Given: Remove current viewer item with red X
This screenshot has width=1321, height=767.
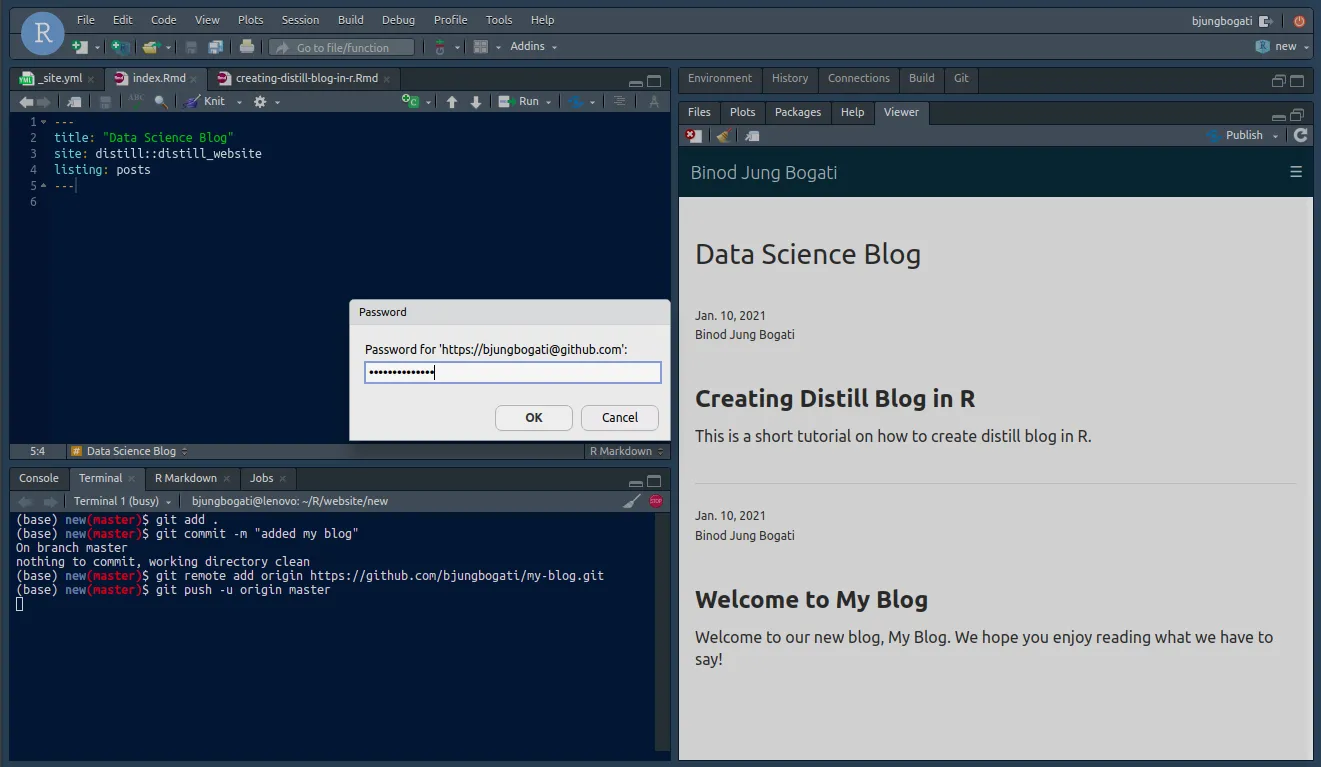Looking at the screenshot, I should pos(693,136).
